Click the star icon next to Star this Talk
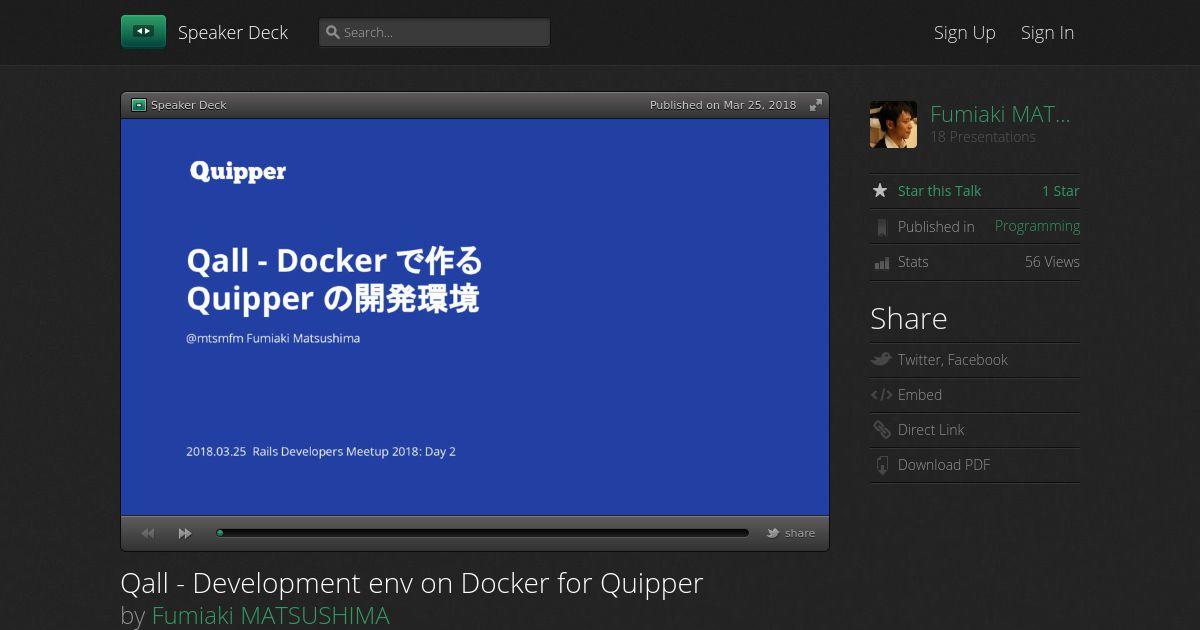This screenshot has height=630, width=1200. point(880,190)
